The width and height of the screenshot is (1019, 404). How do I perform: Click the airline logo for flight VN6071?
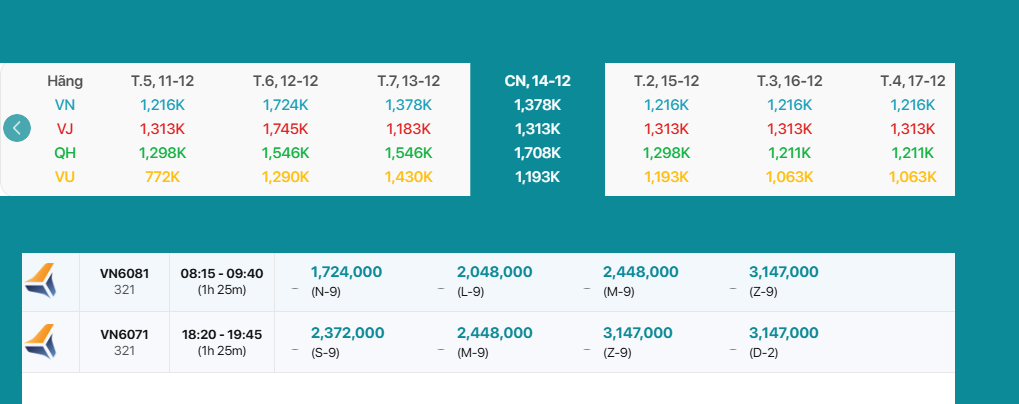41,341
